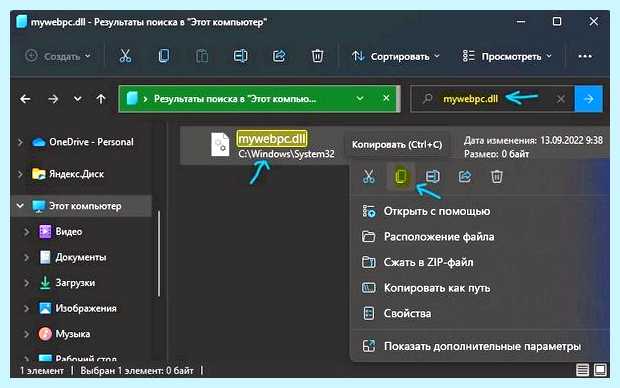Screen dimensions: 620x388
Task: Click the highlighted Copy icon in context menu
Action: [401, 176]
